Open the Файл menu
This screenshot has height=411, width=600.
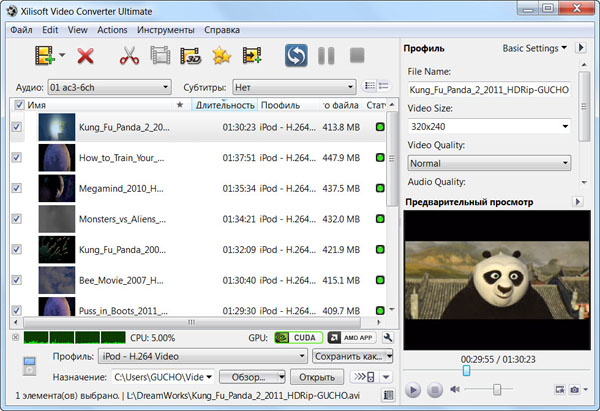[x=22, y=29]
